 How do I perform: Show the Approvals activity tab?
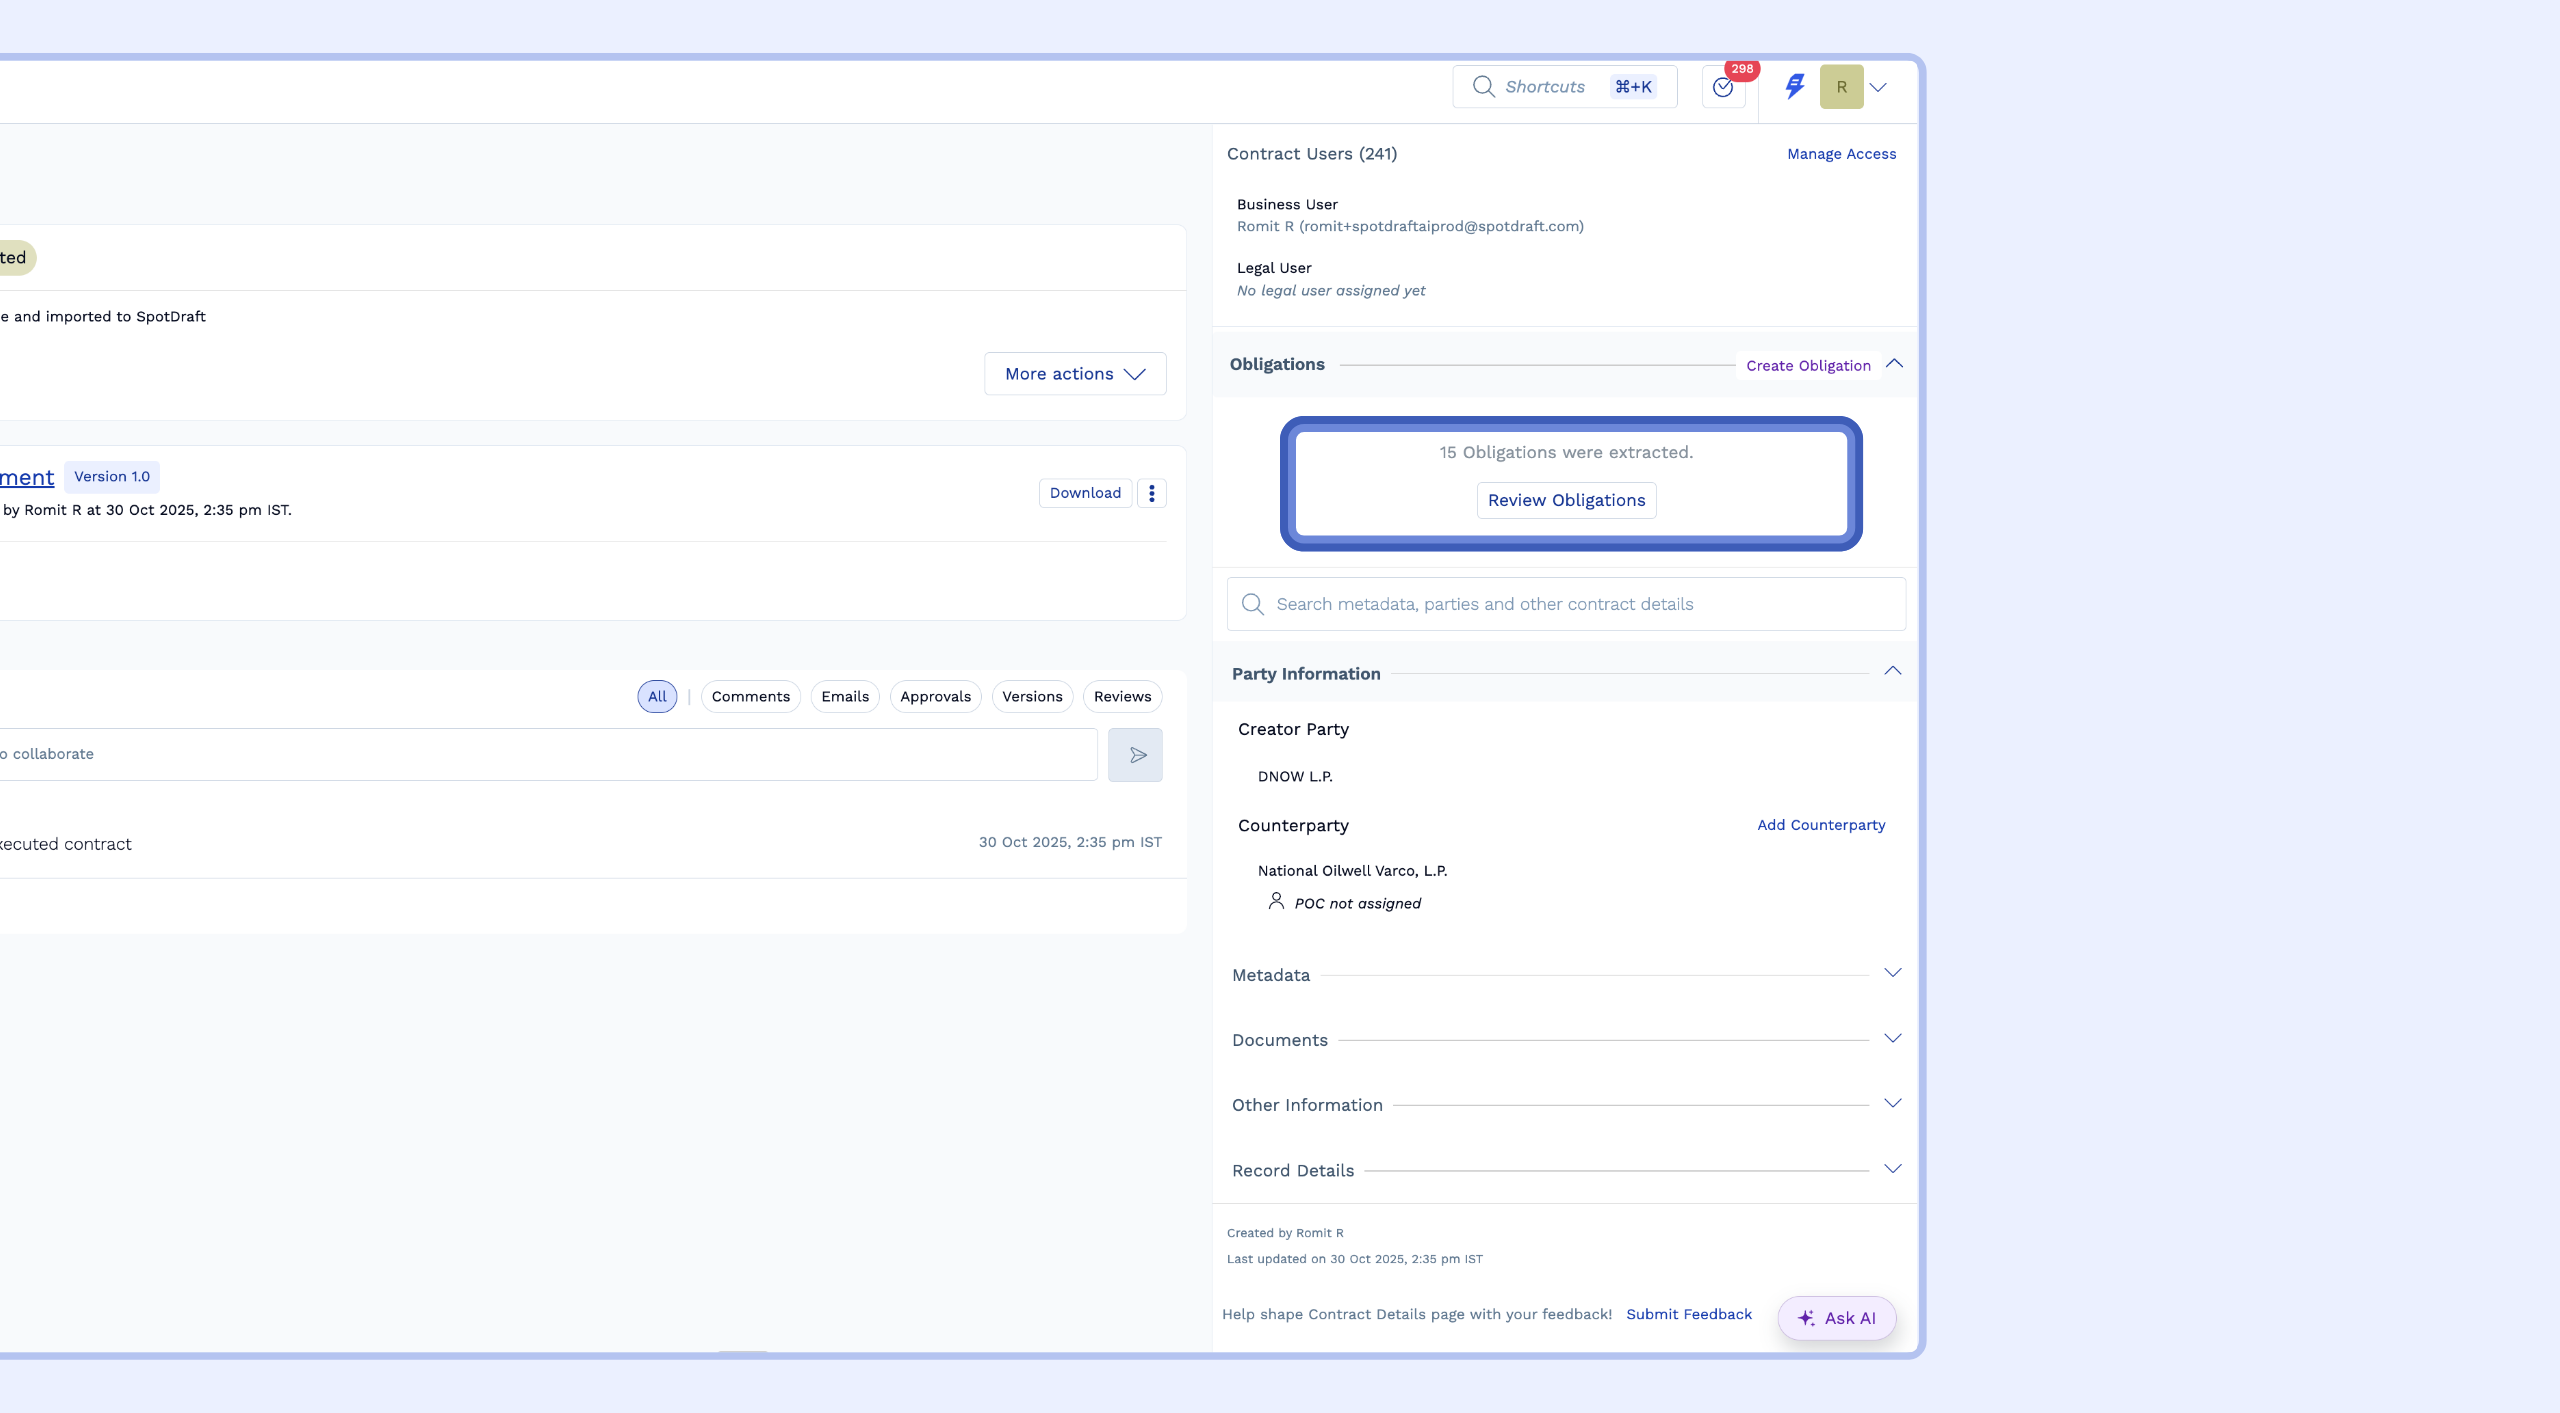(x=935, y=697)
